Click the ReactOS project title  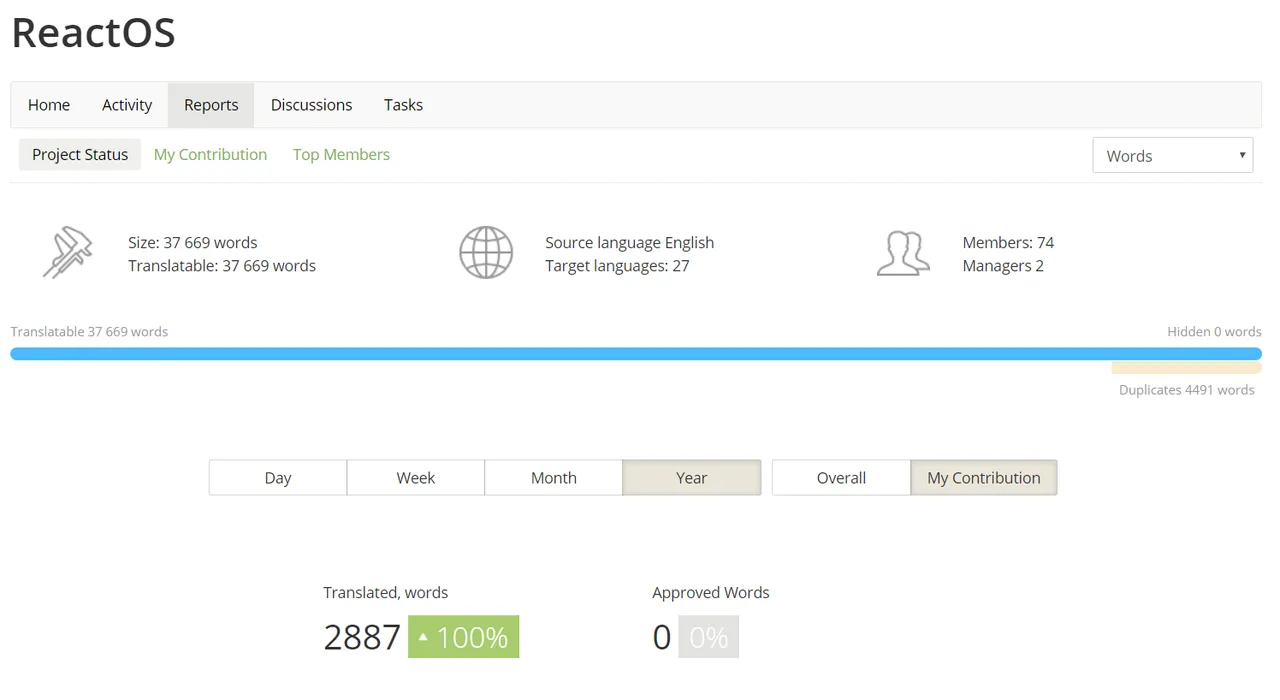pos(93,32)
